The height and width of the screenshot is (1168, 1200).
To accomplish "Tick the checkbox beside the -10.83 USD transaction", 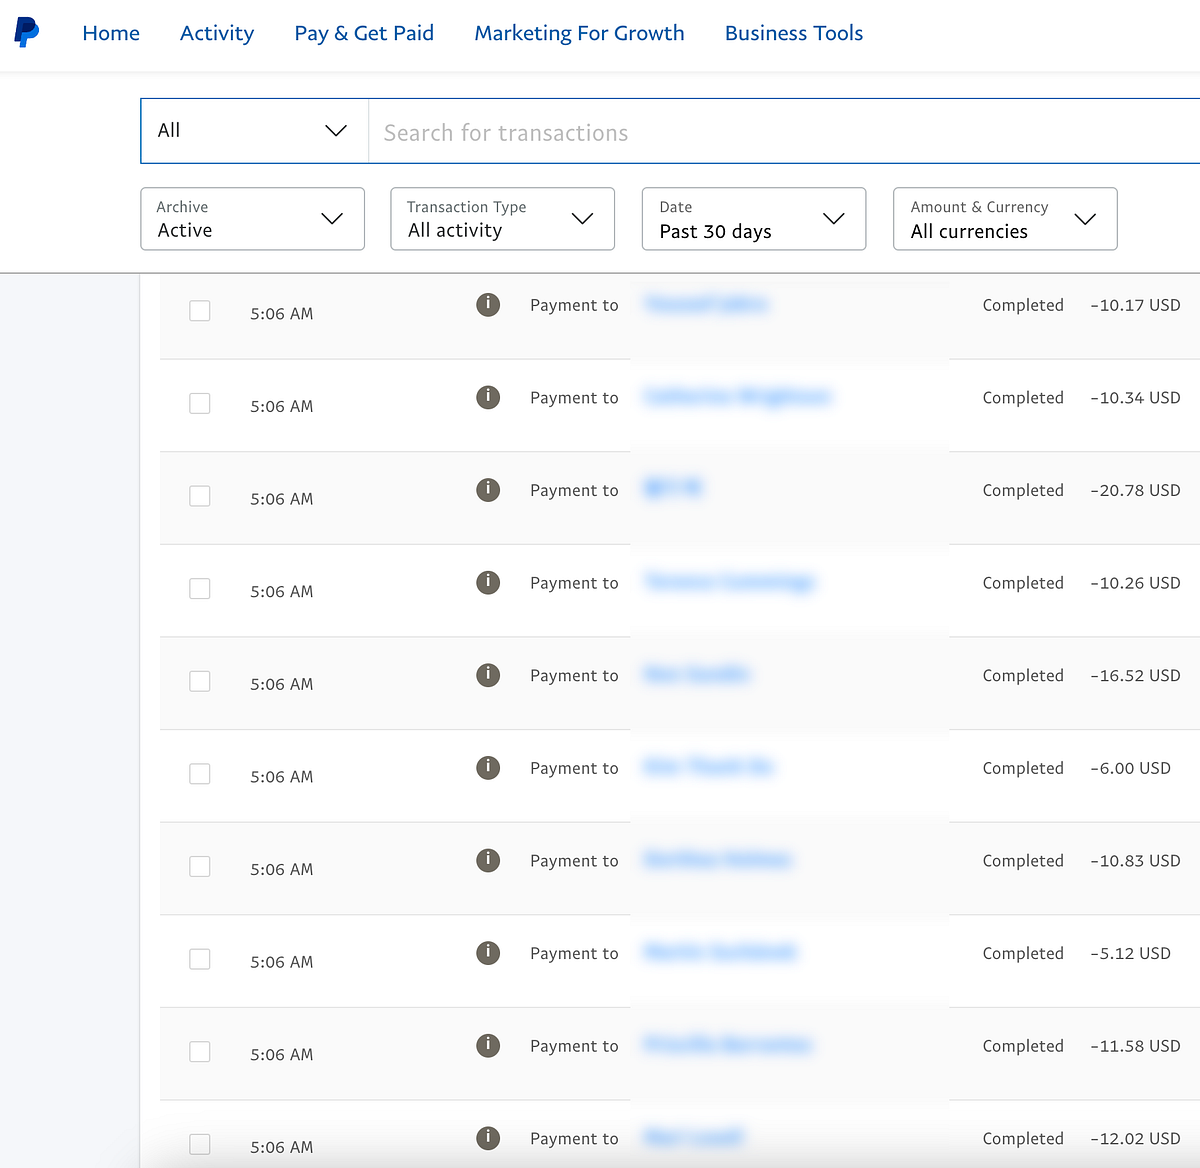I will point(200,866).
